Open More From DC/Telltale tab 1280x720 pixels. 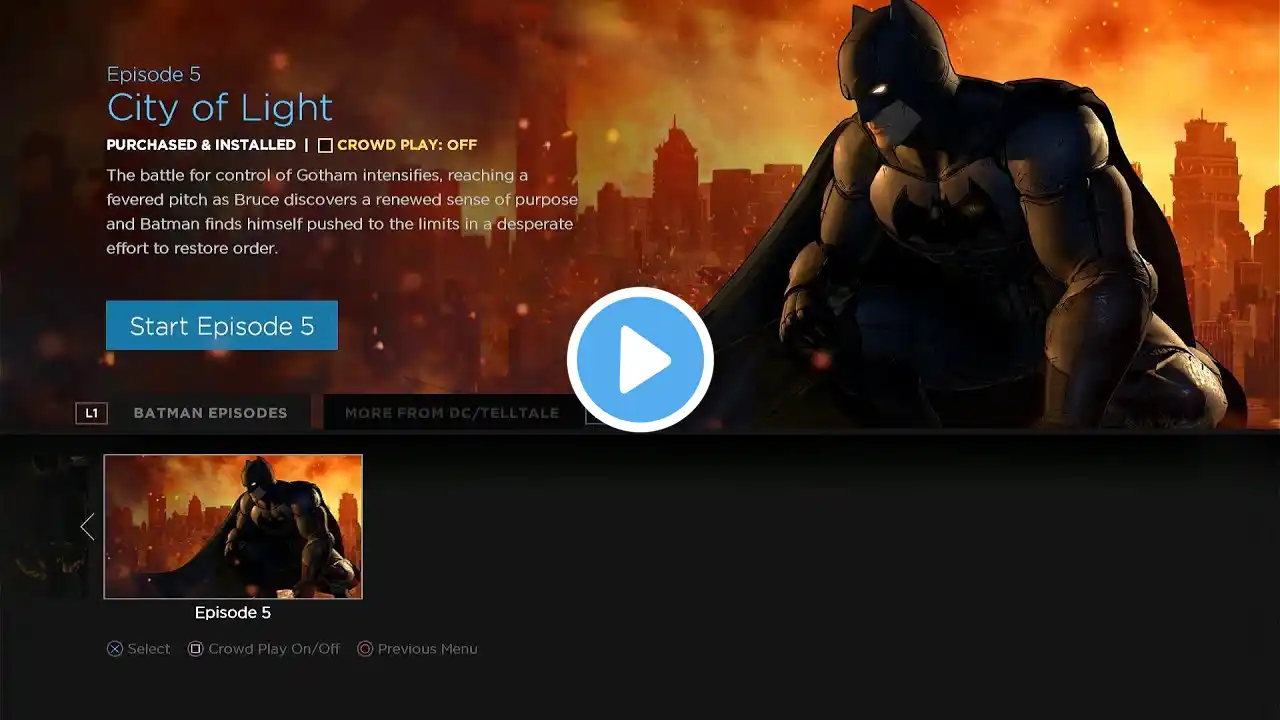pos(452,412)
